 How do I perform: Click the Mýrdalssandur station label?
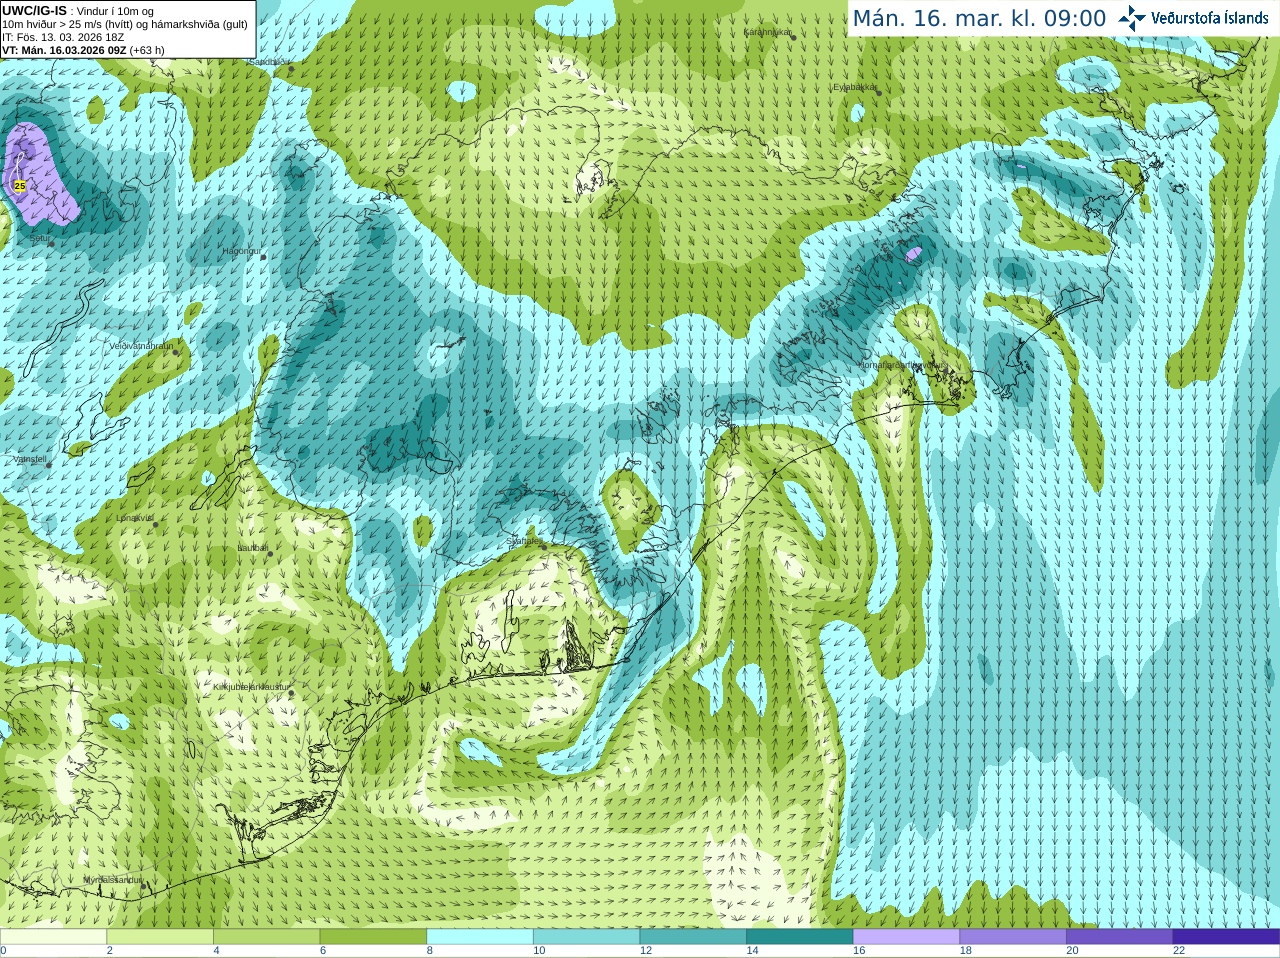113,879
